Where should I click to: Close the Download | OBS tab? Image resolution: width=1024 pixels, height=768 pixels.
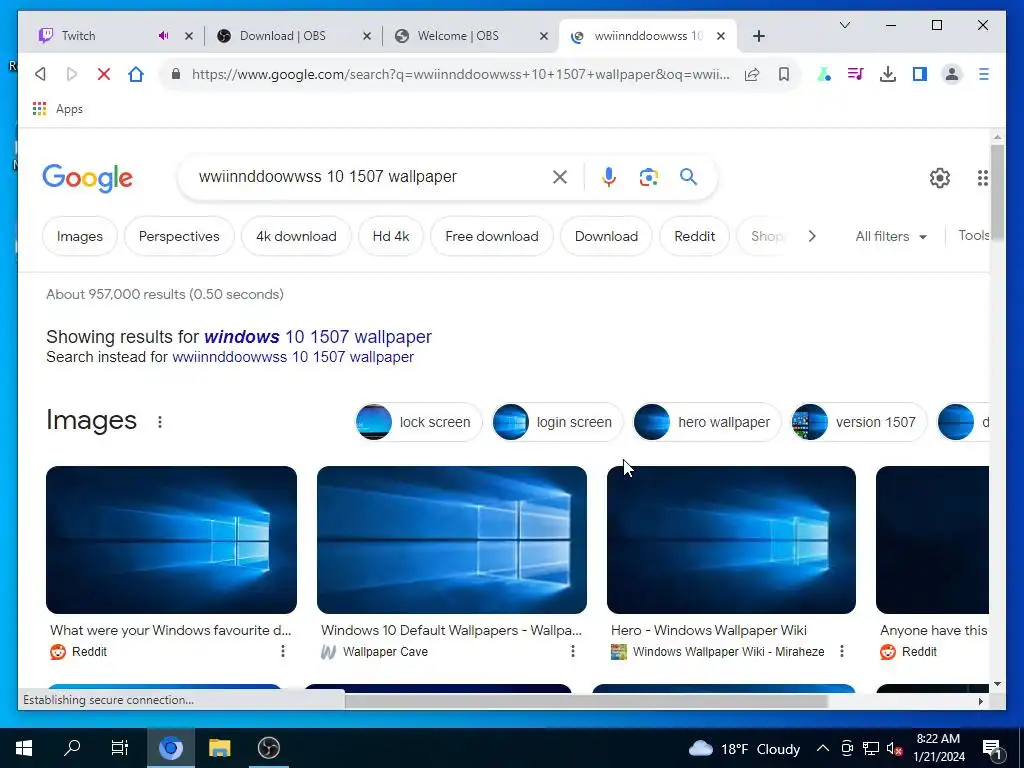click(x=367, y=37)
